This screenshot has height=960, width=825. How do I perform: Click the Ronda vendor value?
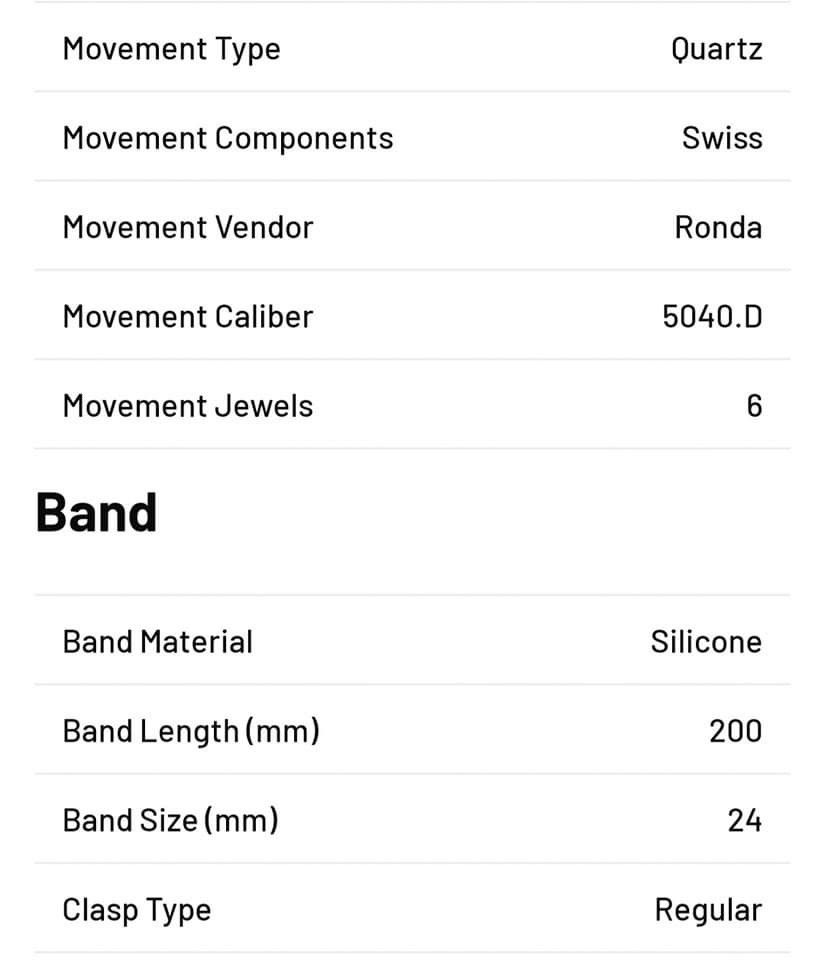(x=719, y=227)
